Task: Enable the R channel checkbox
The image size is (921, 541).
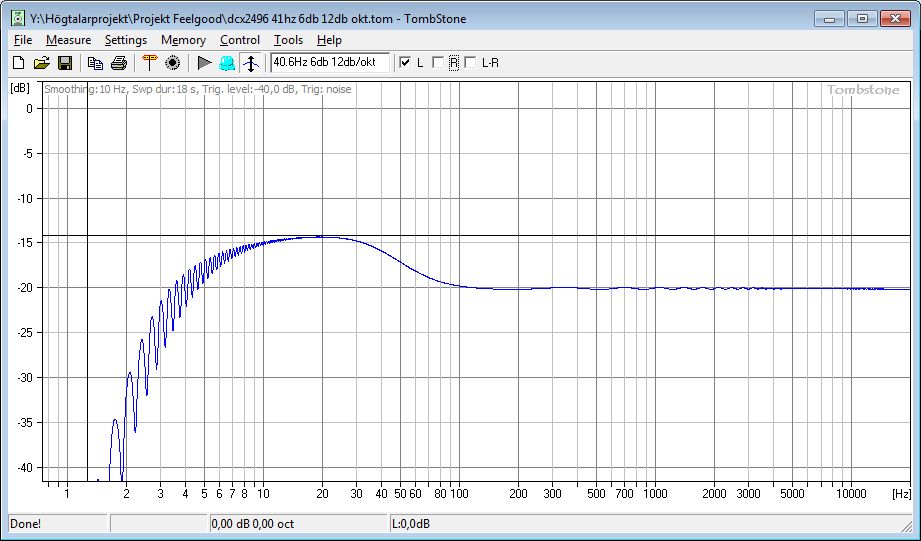Action: [438, 63]
